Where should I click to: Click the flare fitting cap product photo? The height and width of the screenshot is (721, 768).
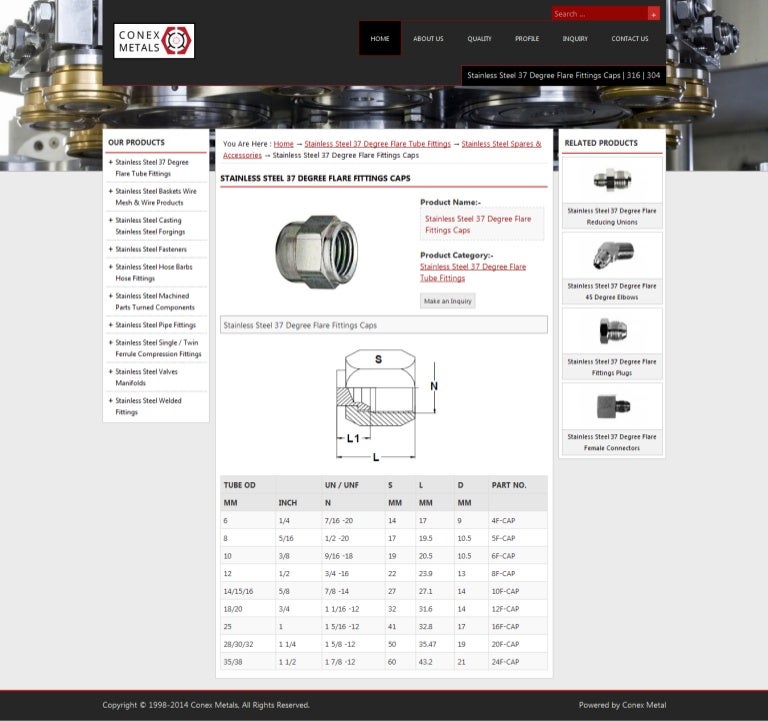(x=316, y=249)
